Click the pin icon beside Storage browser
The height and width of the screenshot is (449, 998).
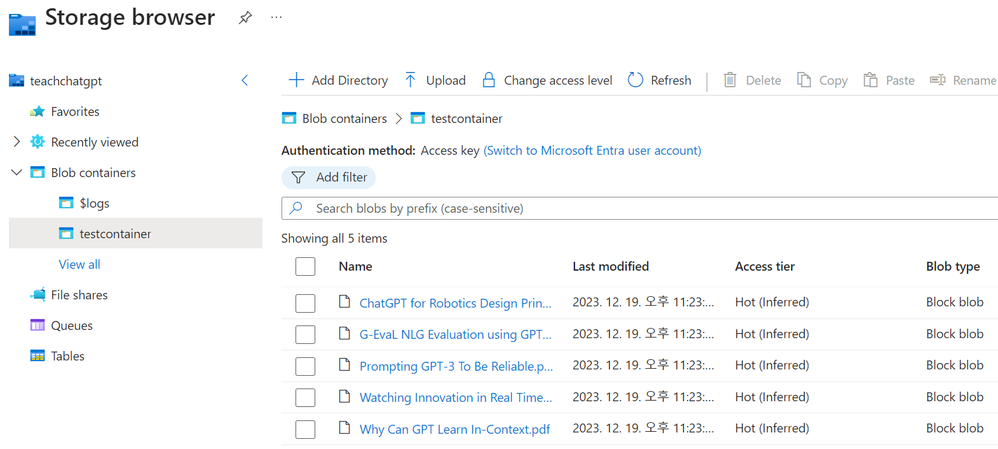245,18
